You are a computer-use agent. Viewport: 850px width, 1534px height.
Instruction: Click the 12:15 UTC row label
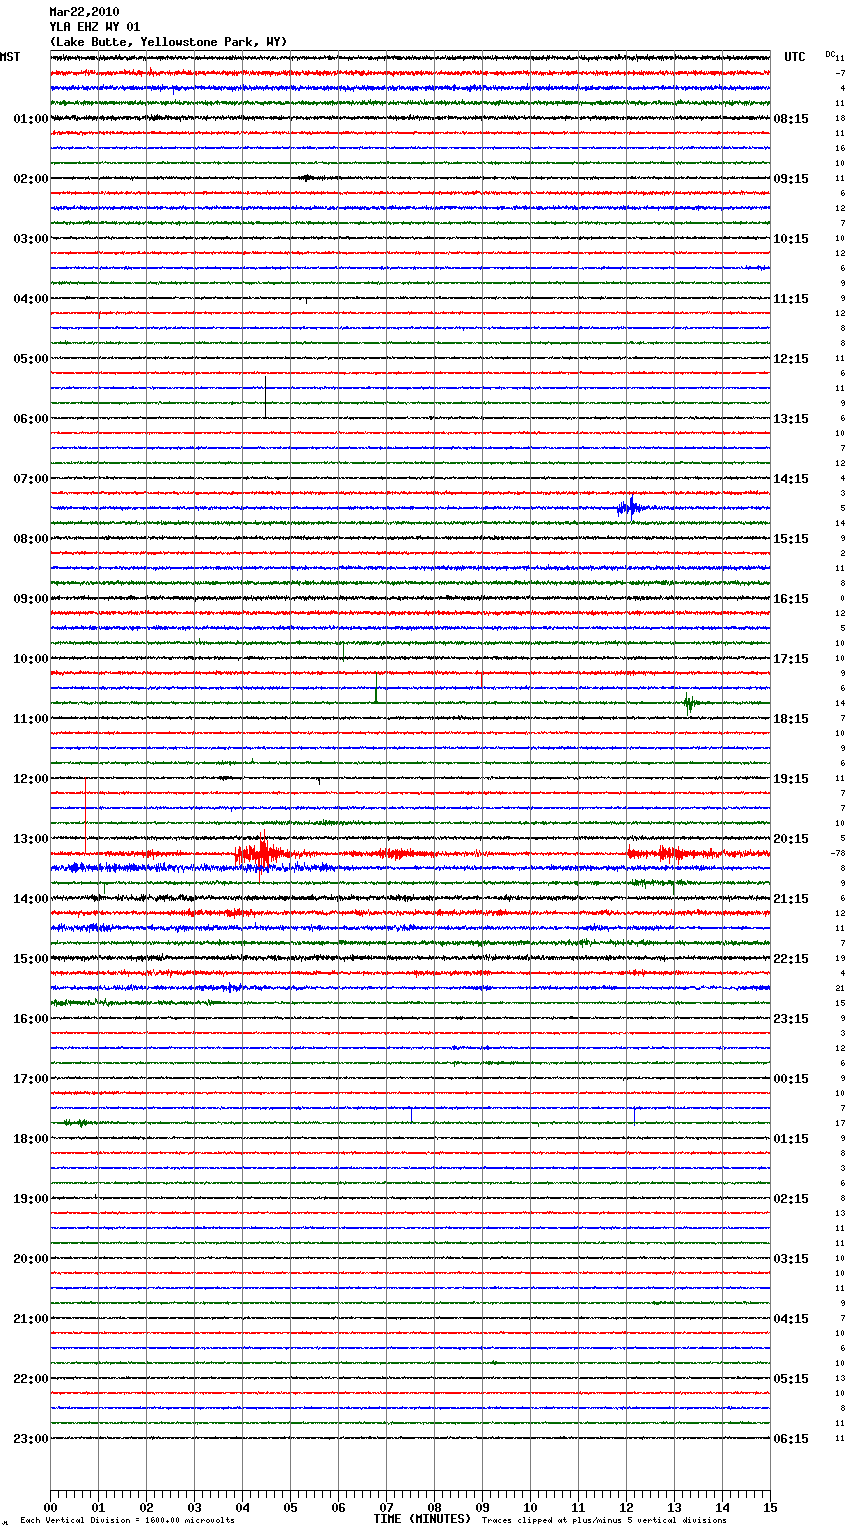pos(791,359)
